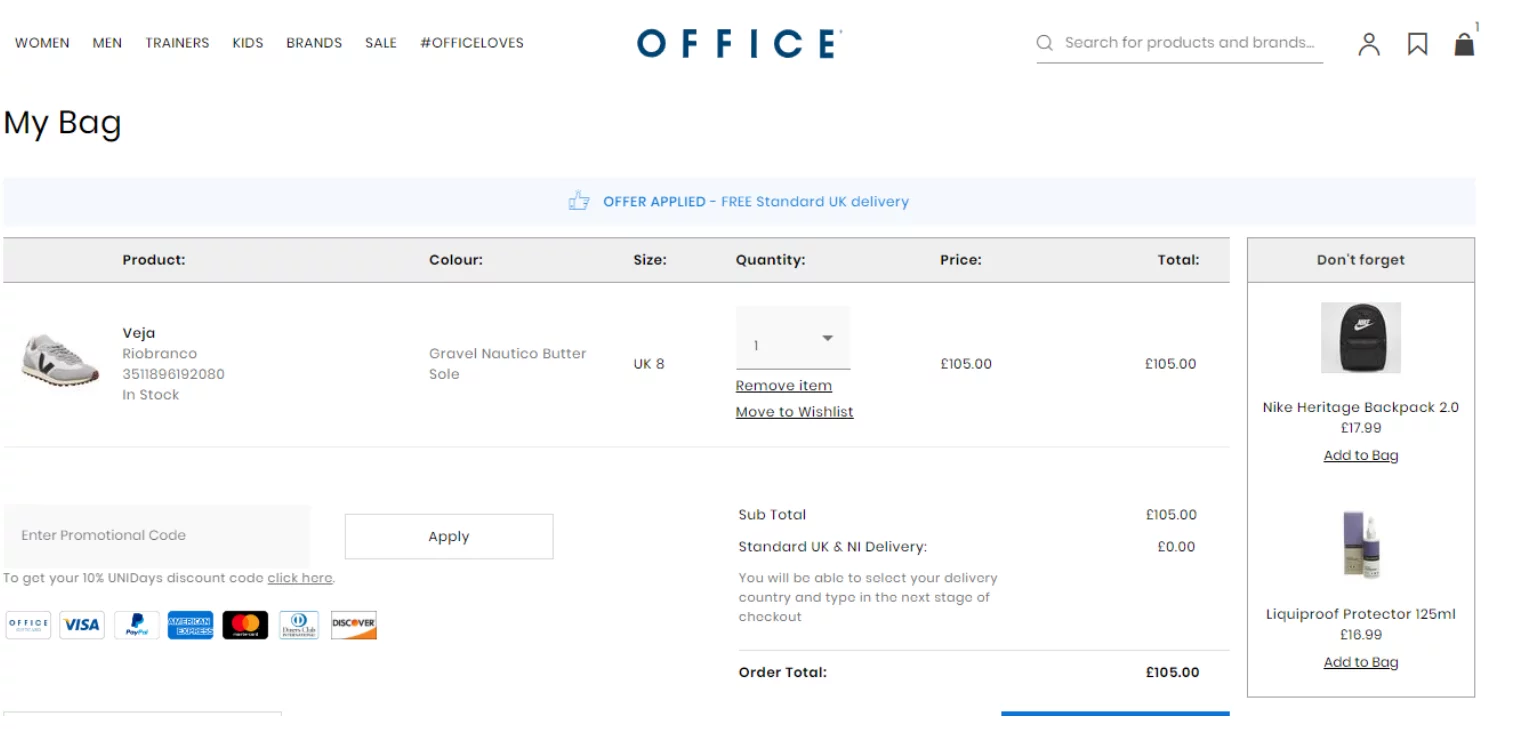Click the OFFICE gift card payment icon
The width and height of the screenshot is (1526, 729).
[28, 625]
